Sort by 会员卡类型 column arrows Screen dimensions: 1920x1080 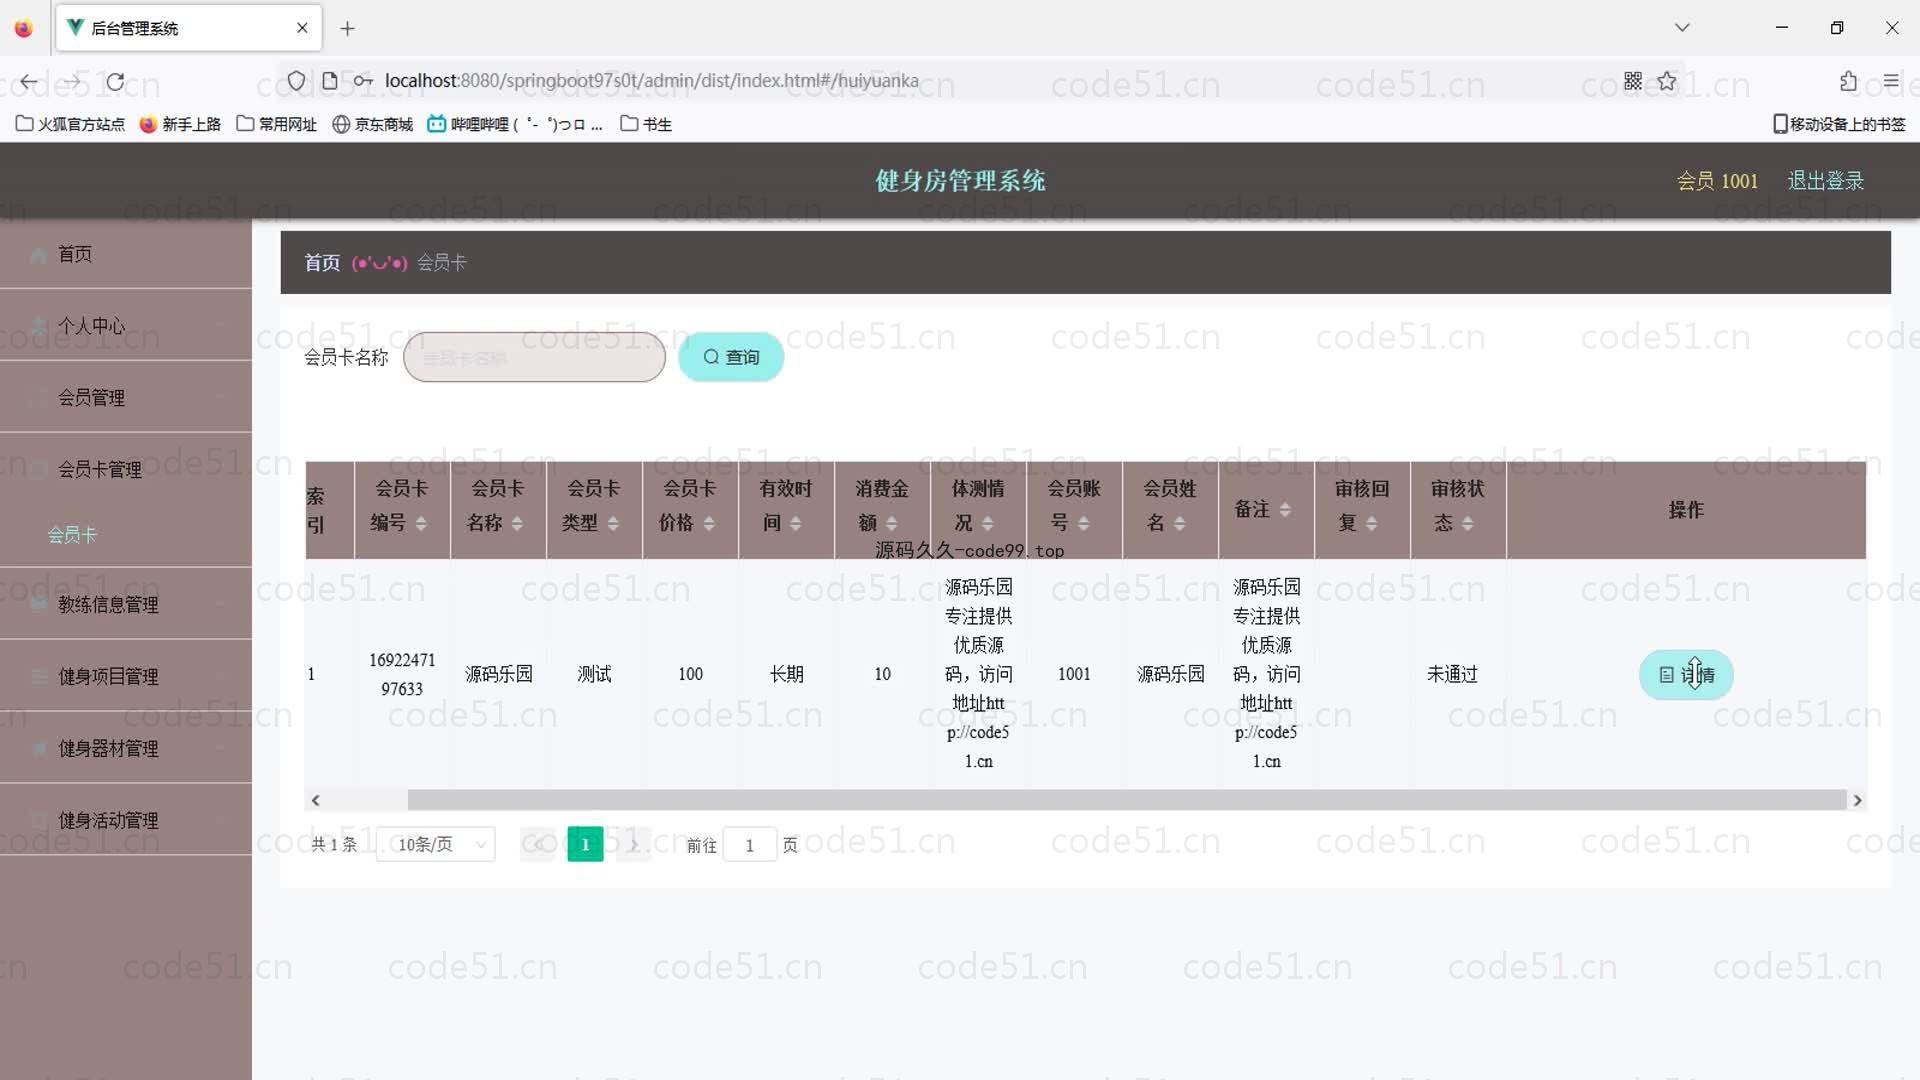(613, 524)
